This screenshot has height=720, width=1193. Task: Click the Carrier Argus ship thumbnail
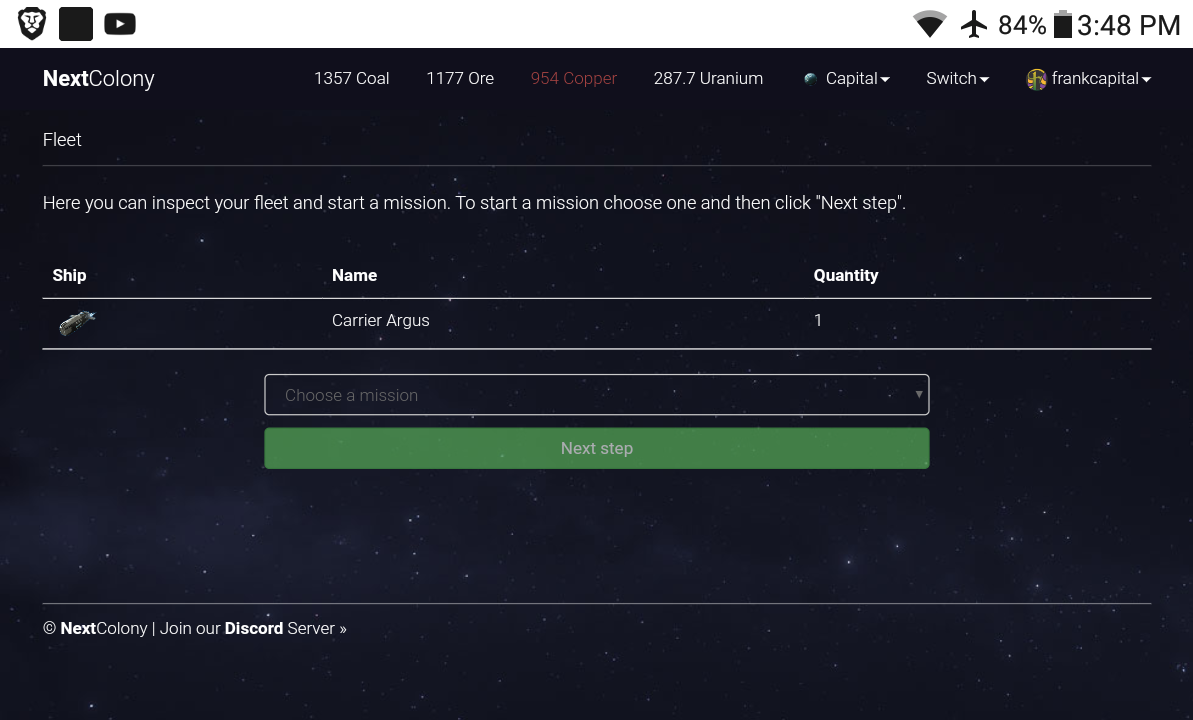click(x=77, y=322)
